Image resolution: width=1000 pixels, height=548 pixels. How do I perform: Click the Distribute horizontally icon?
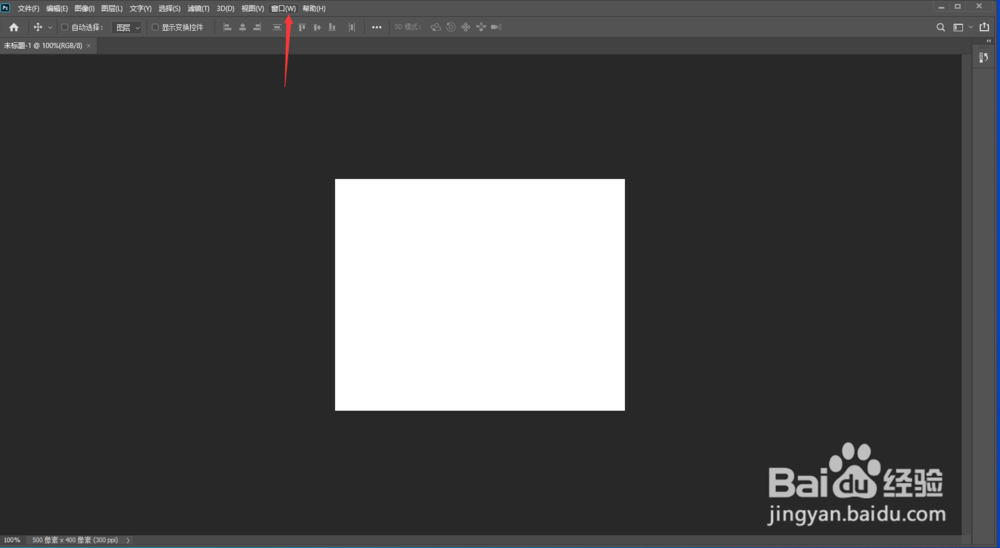[351, 27]
